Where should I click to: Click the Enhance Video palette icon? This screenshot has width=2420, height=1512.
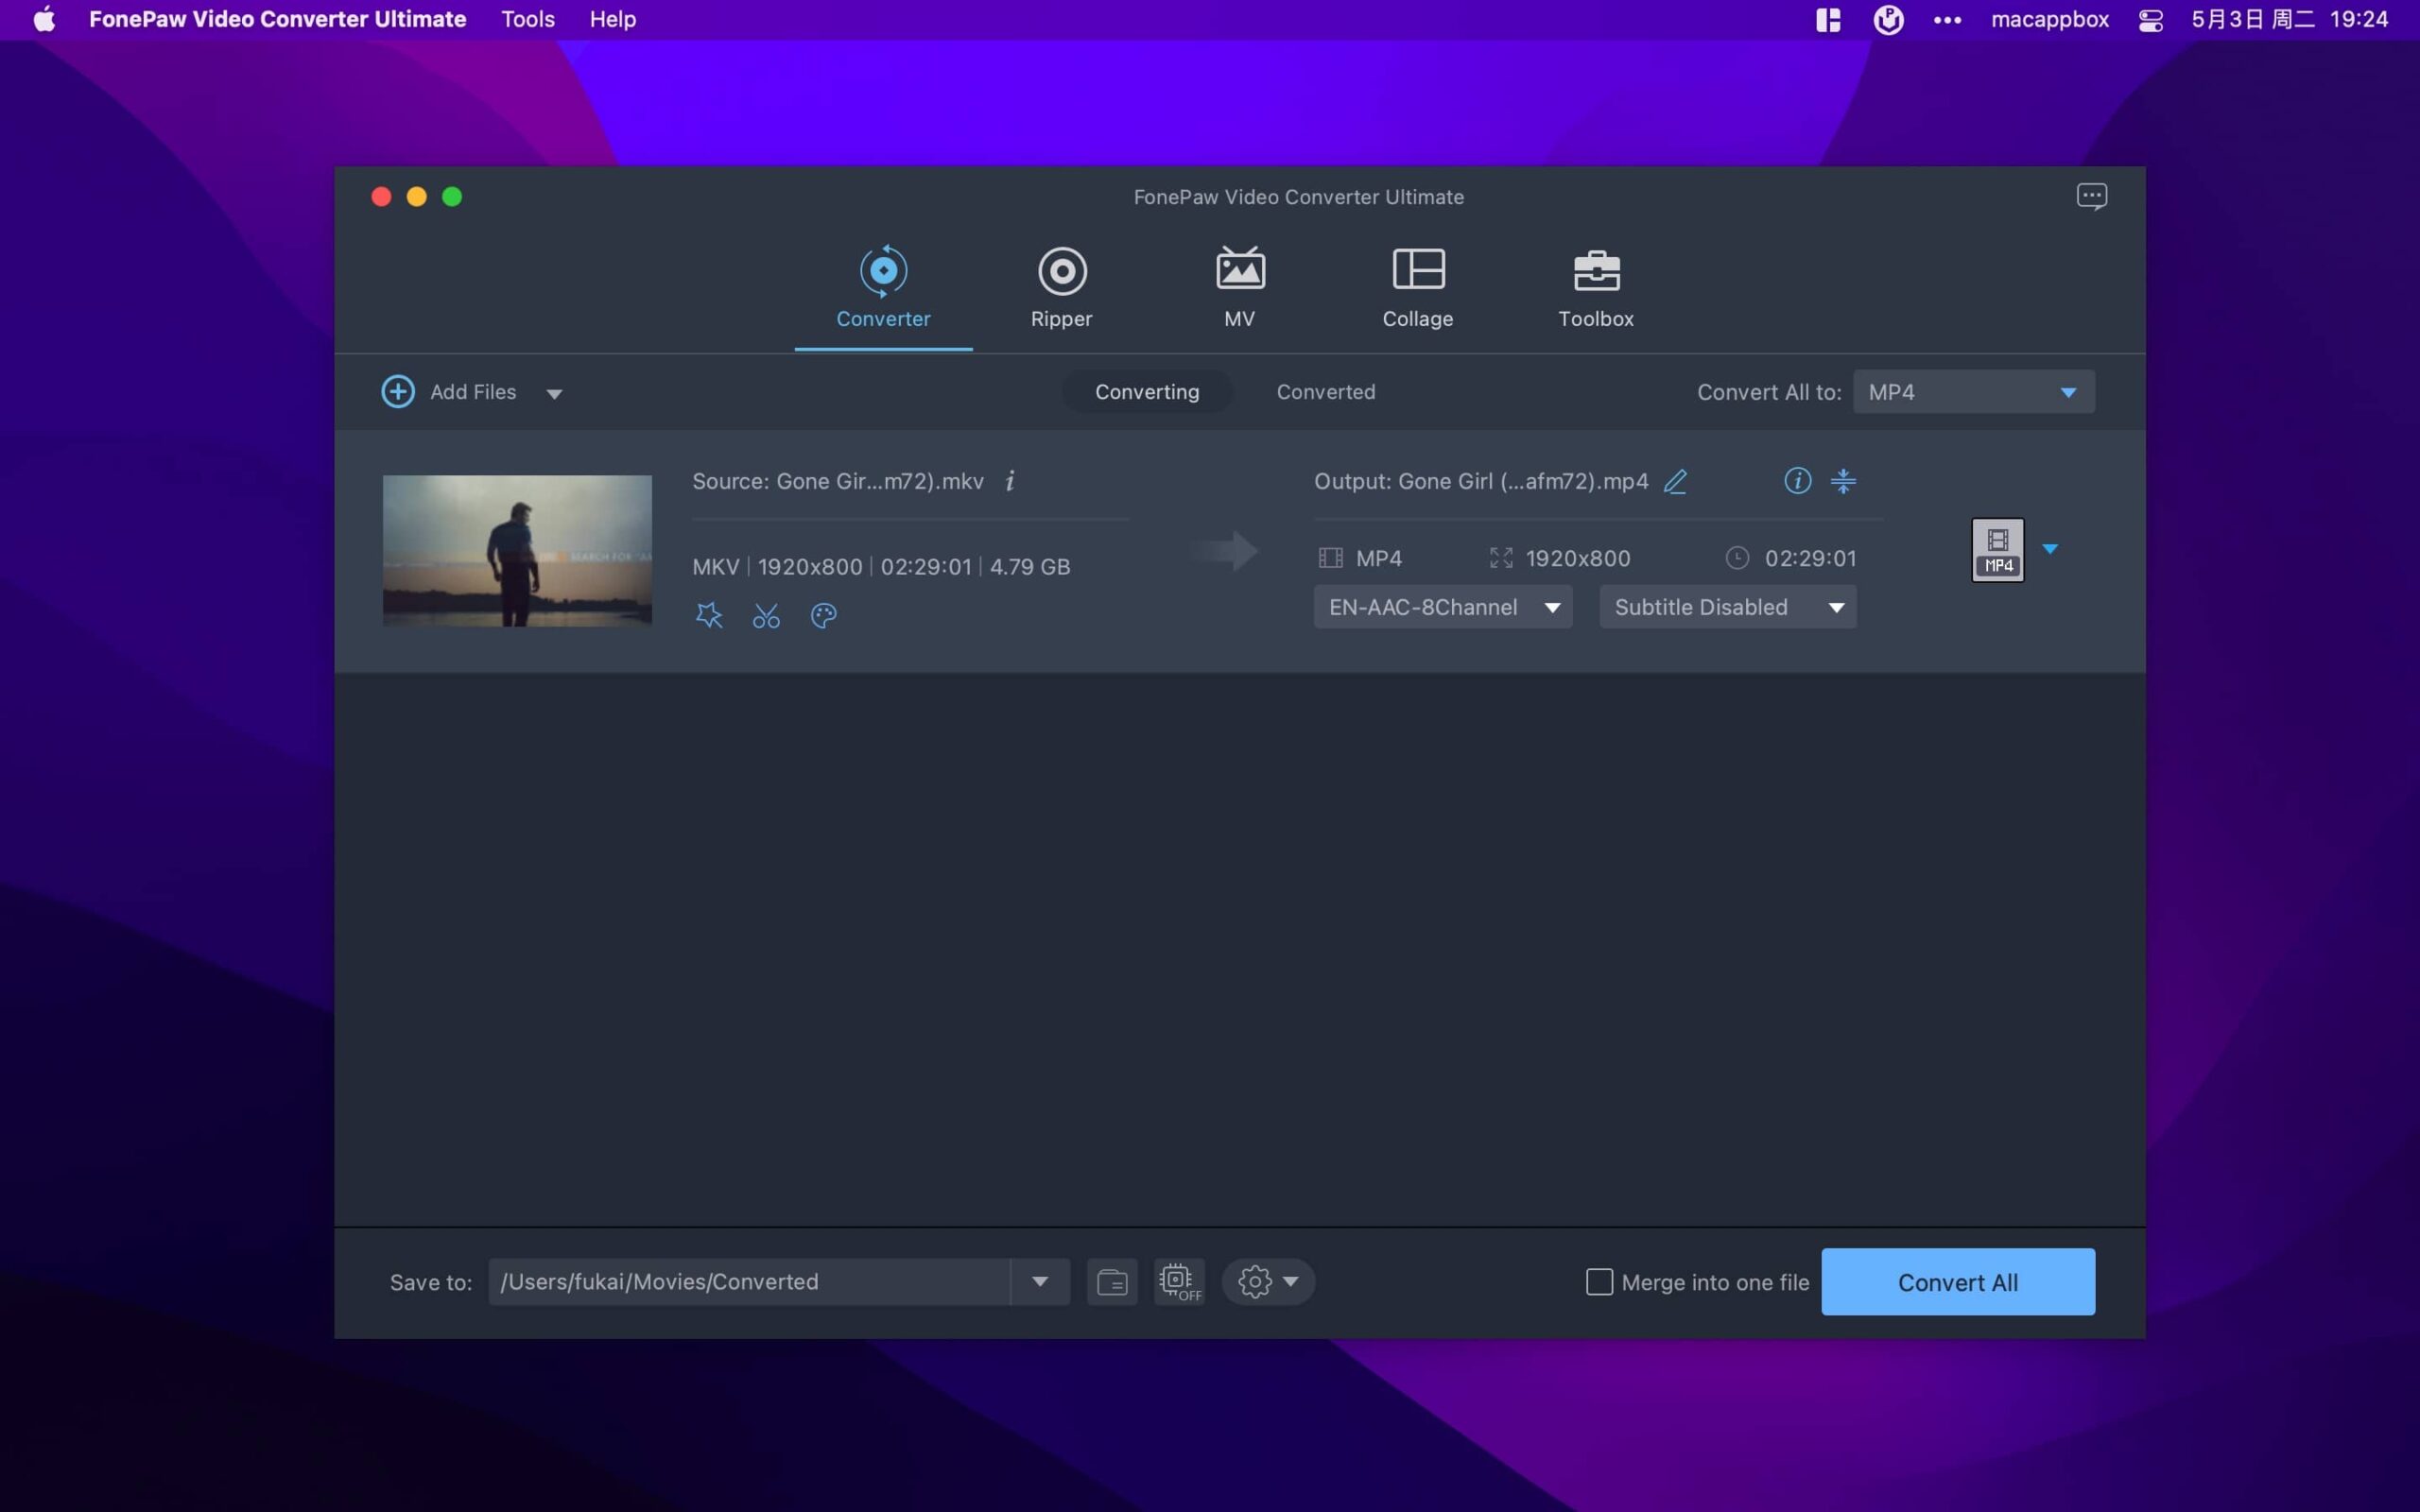[x=823, y=615]
